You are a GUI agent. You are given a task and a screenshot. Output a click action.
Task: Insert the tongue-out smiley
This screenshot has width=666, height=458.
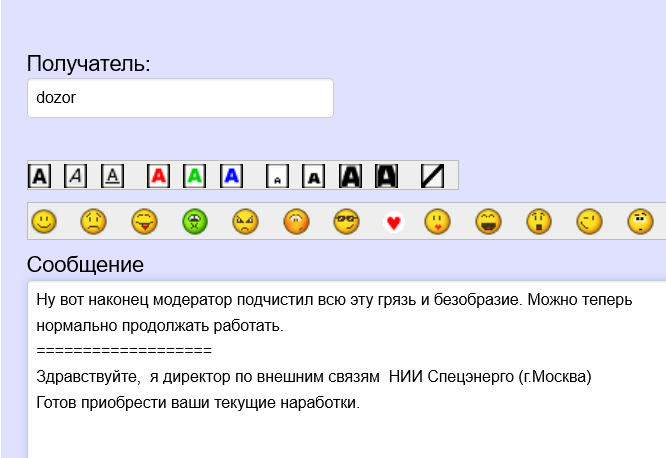pyautogui.click(x=144, y=221)
